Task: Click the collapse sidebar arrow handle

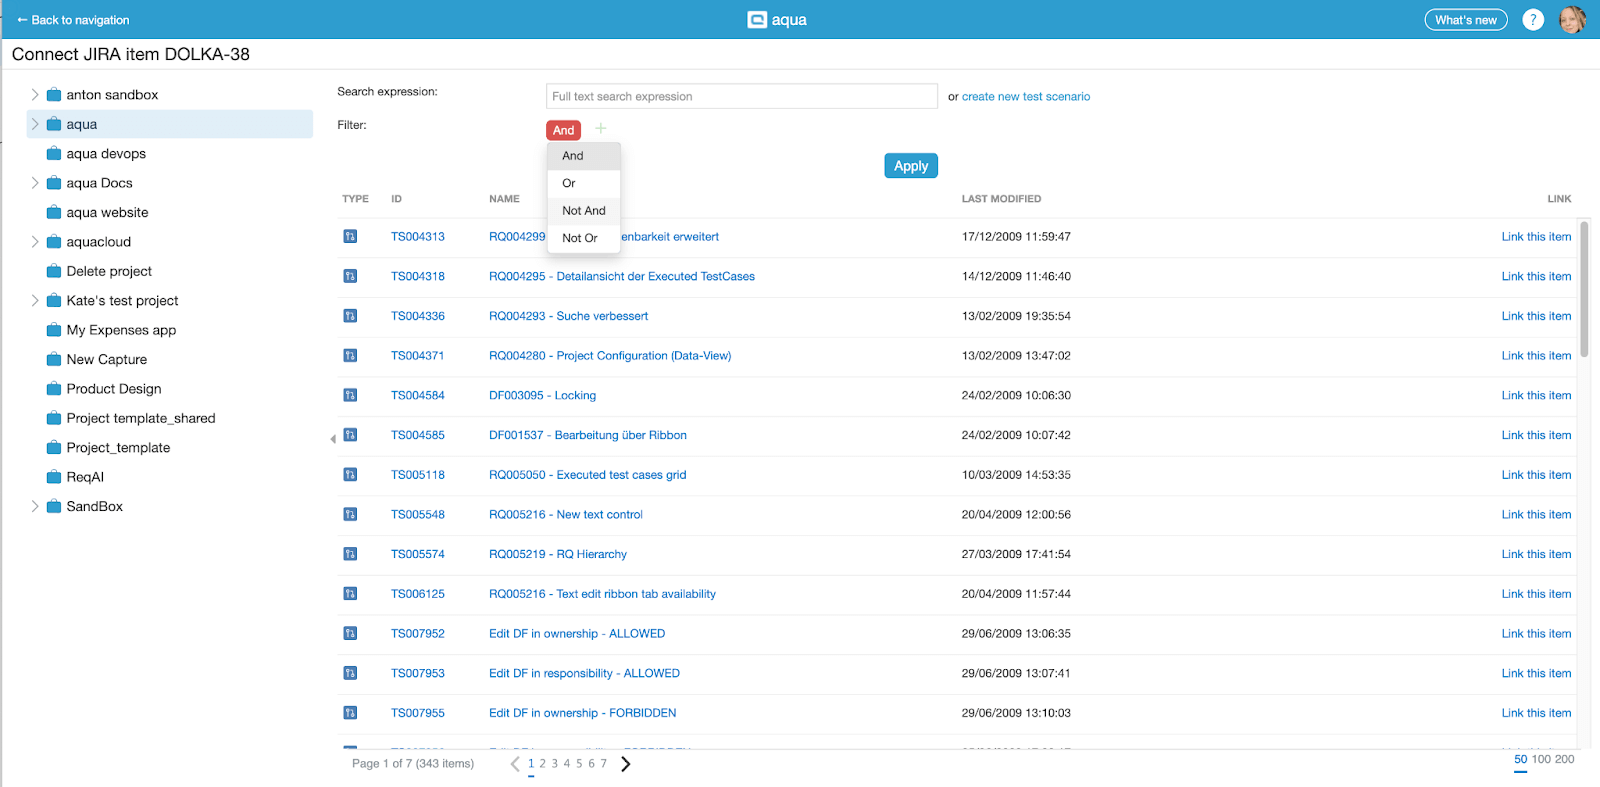Action: (x=333, y=439)
